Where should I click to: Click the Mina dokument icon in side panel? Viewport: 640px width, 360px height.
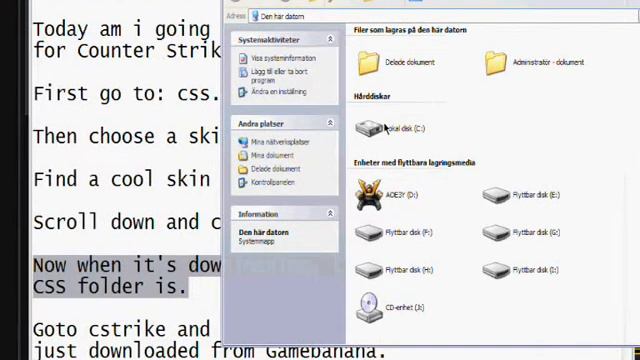(x=243, y=156)
